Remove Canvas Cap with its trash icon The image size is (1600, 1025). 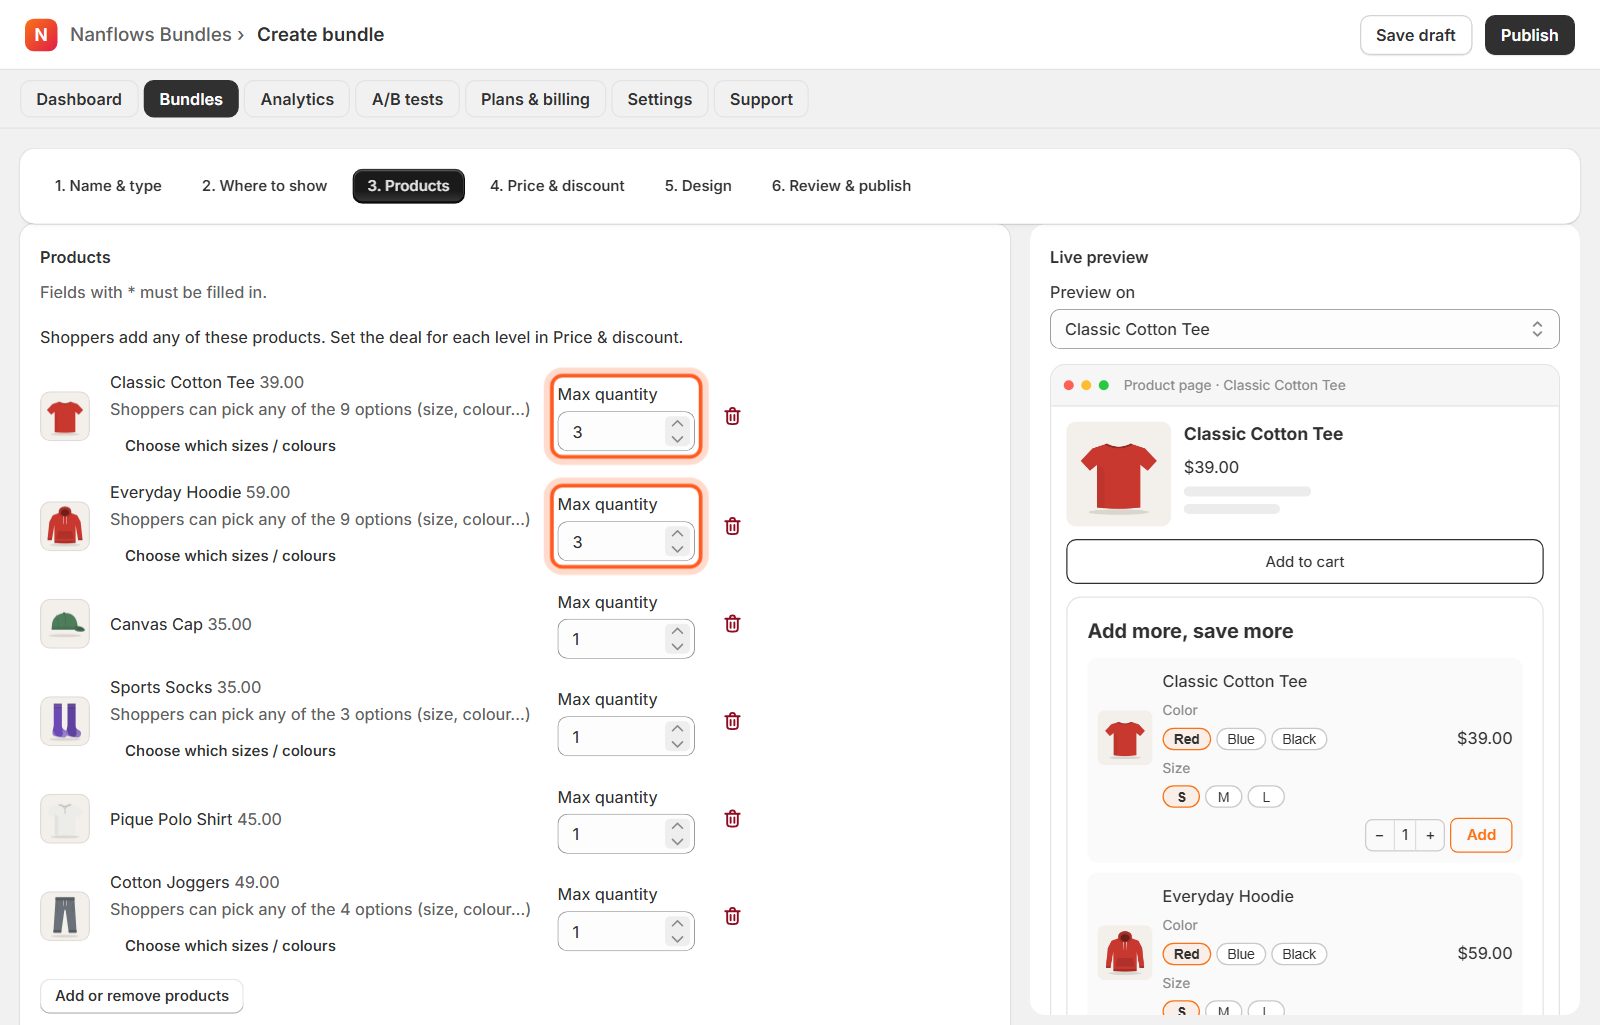732,624
